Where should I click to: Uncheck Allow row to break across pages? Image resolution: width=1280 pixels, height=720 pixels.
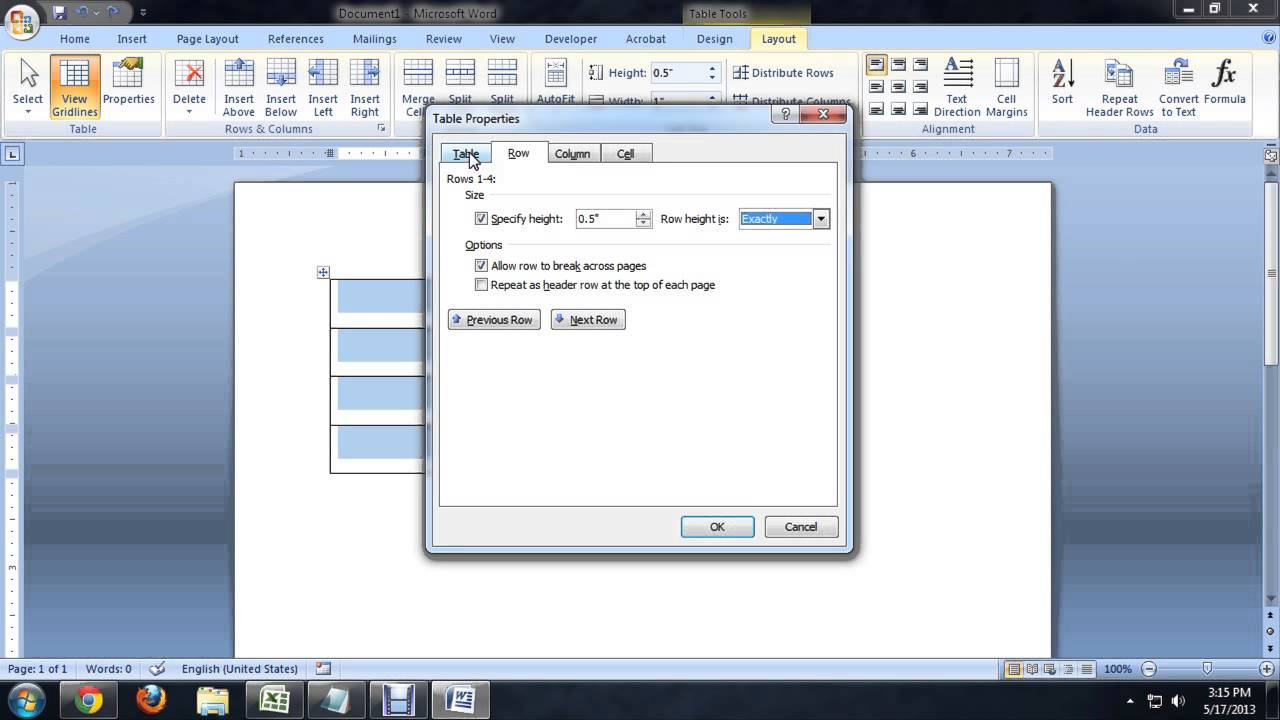(481, 266)
